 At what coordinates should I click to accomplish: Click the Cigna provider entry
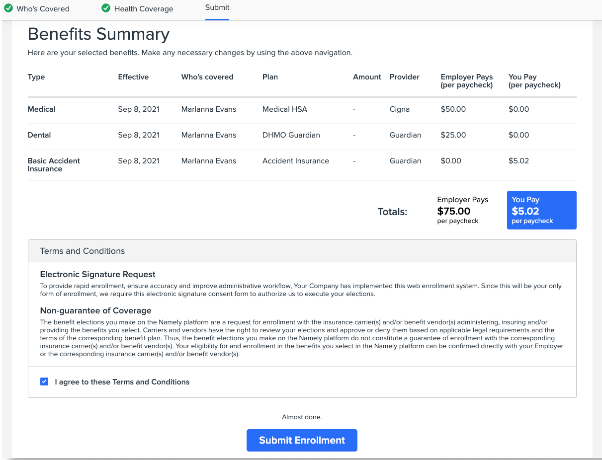(x=400, y=108)
